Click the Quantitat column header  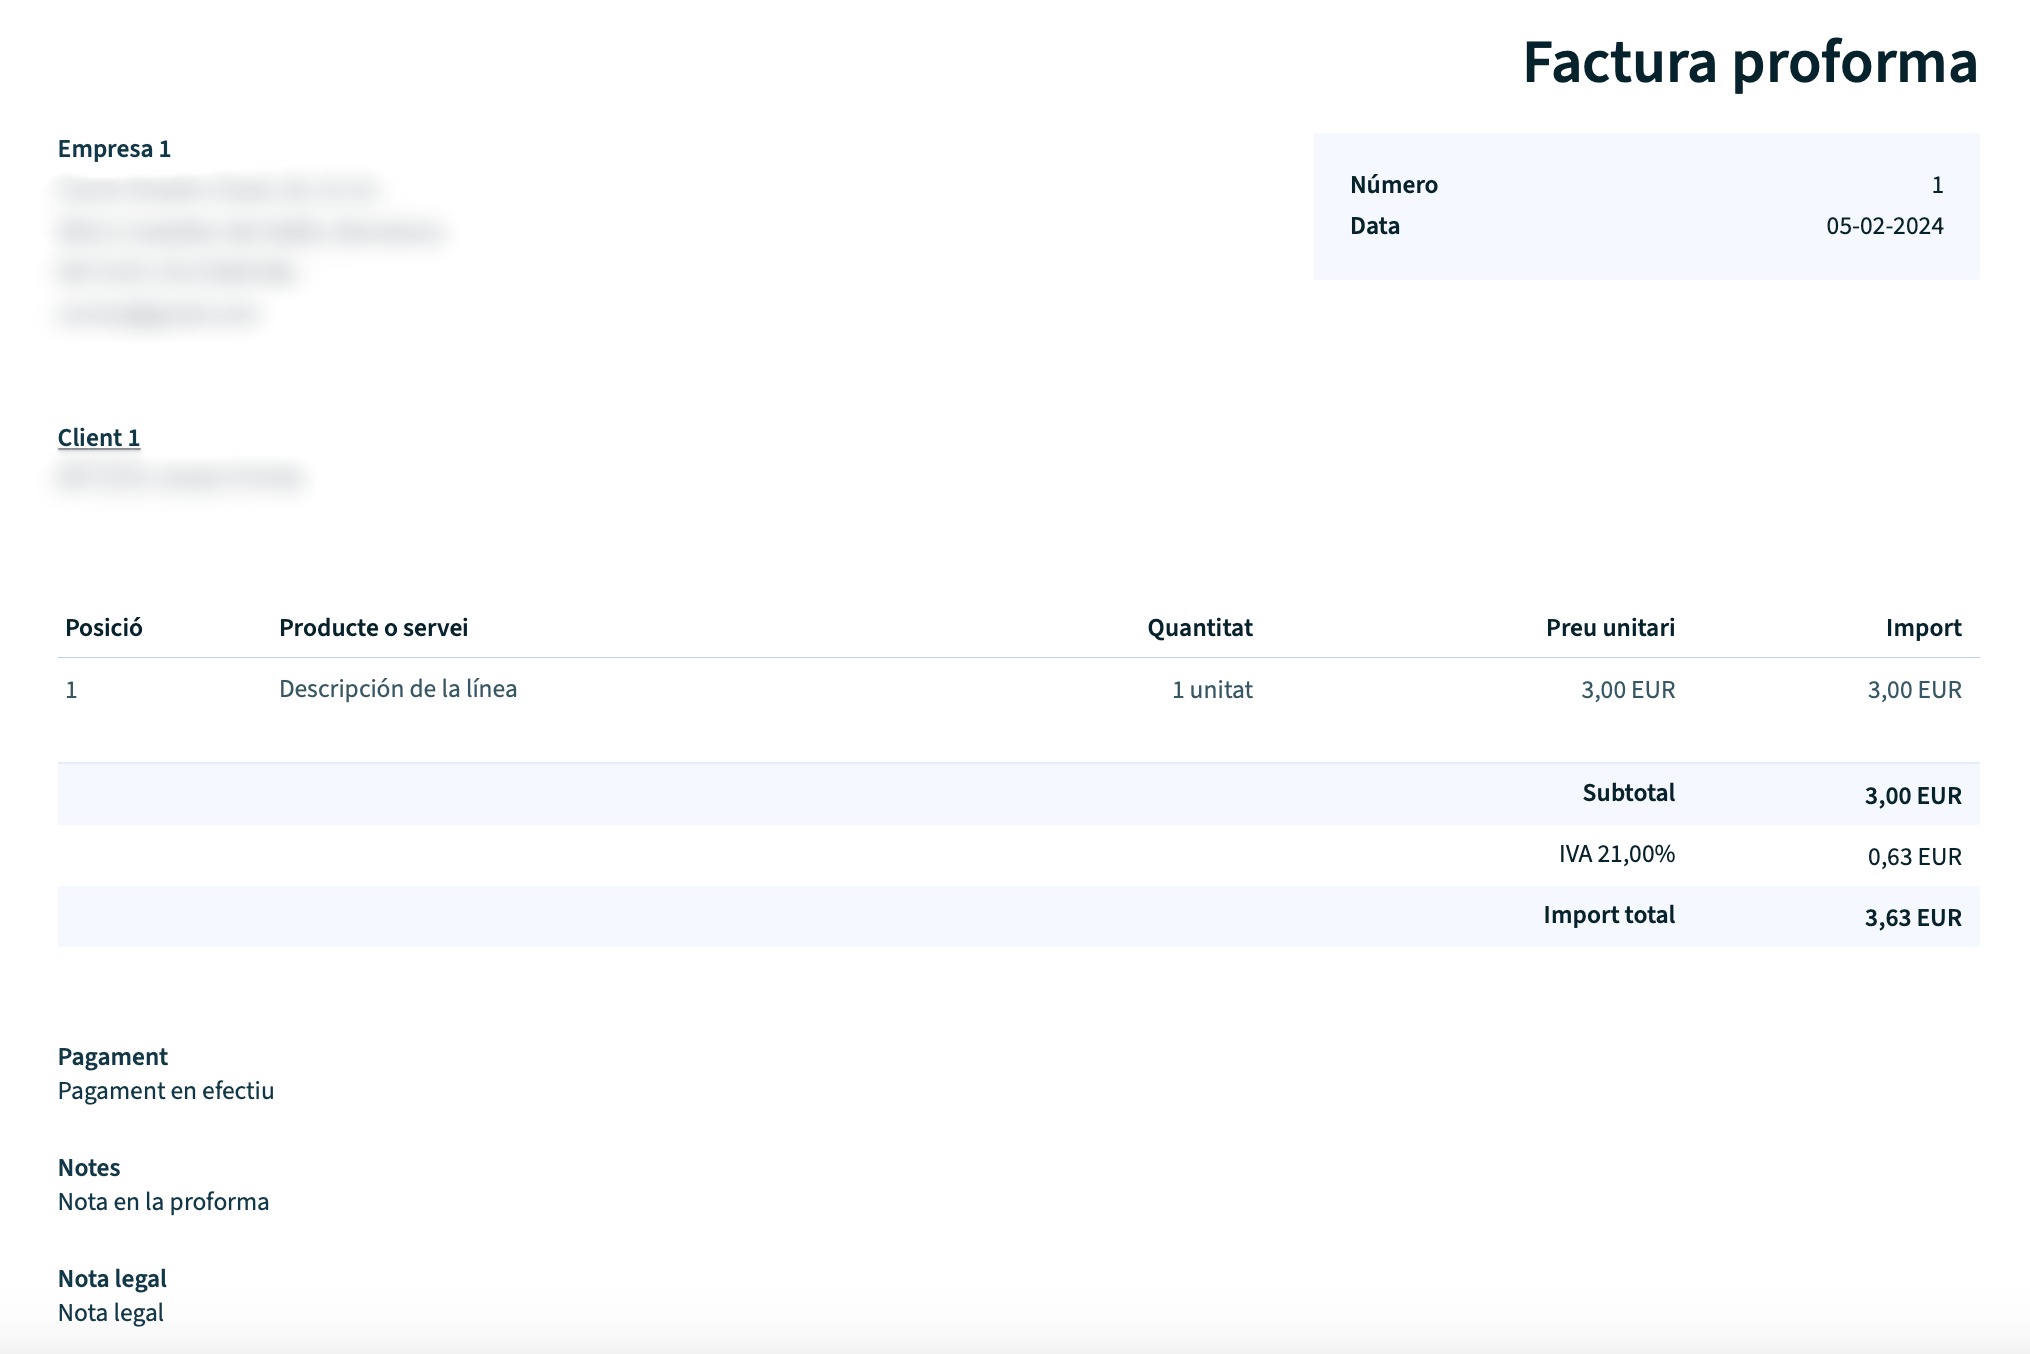coord(1199,628)
